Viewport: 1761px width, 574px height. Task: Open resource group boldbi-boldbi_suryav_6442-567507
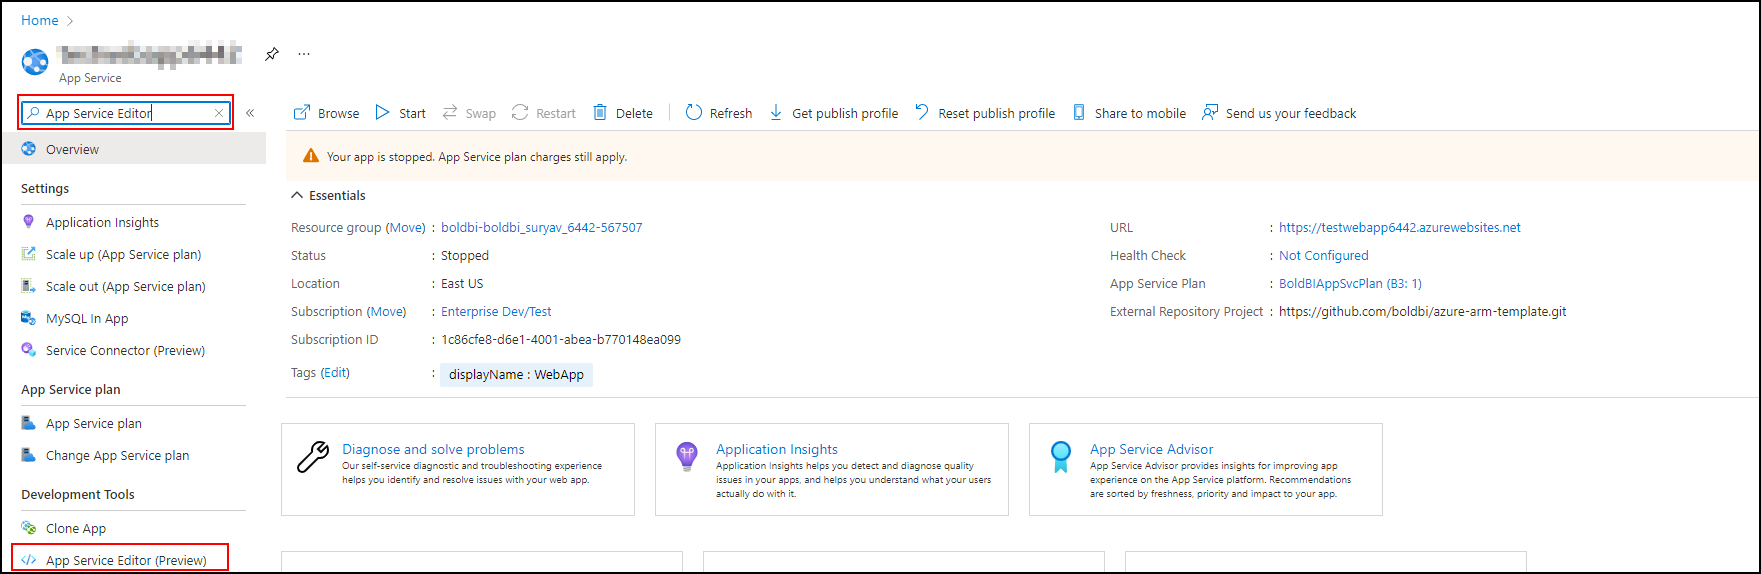click(542, 227)
